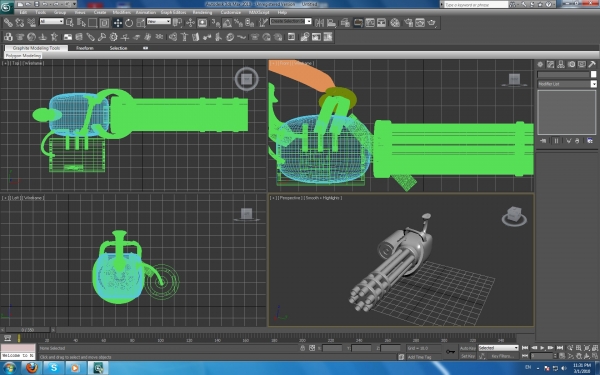This screenshot has width=600, height=375.
Task: Activate the Select Object tool
Action: pyautogui.click(x=70, y=23)
